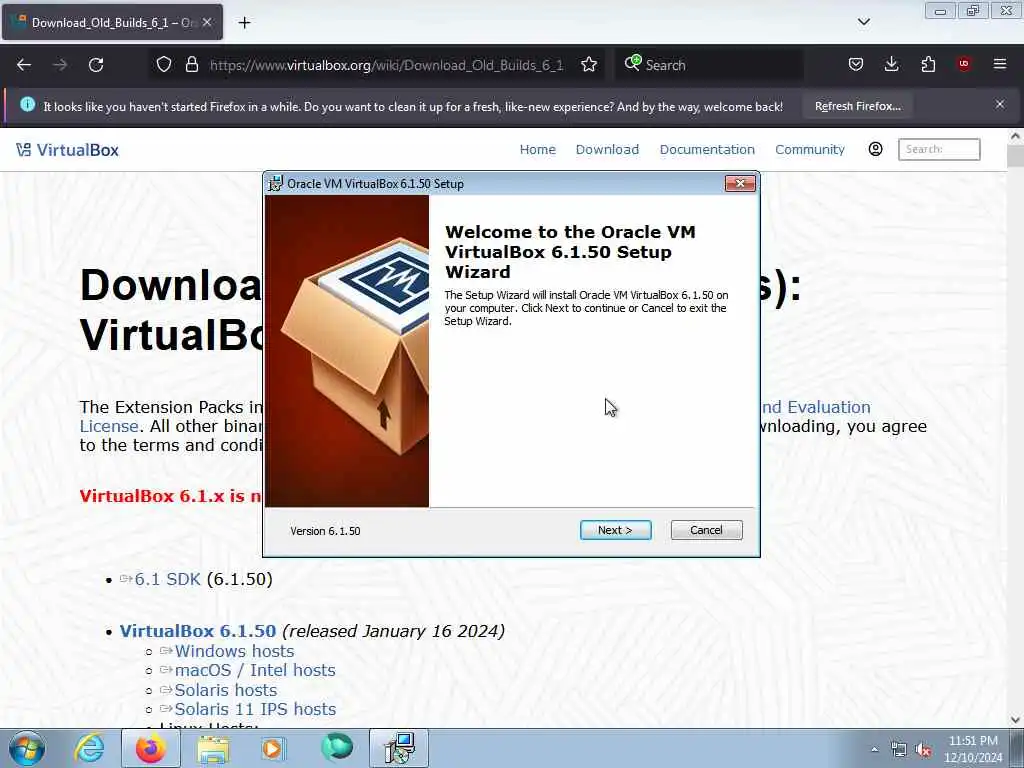This screenshot has width=1024, height=768.
Task: Open the Extensions puzzle icon
Action: tap(928, 64)
